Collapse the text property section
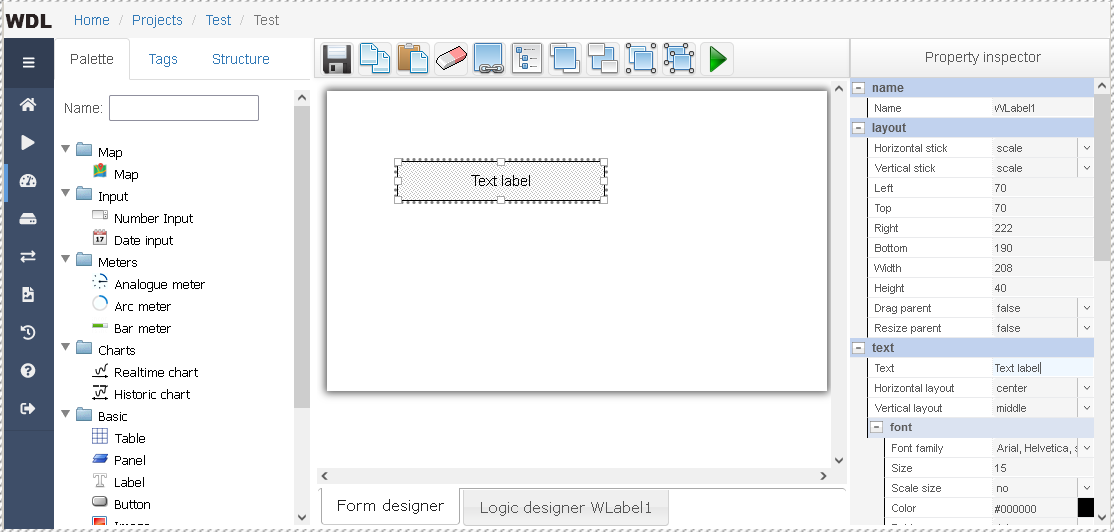1114x532 pixels. 860,348
